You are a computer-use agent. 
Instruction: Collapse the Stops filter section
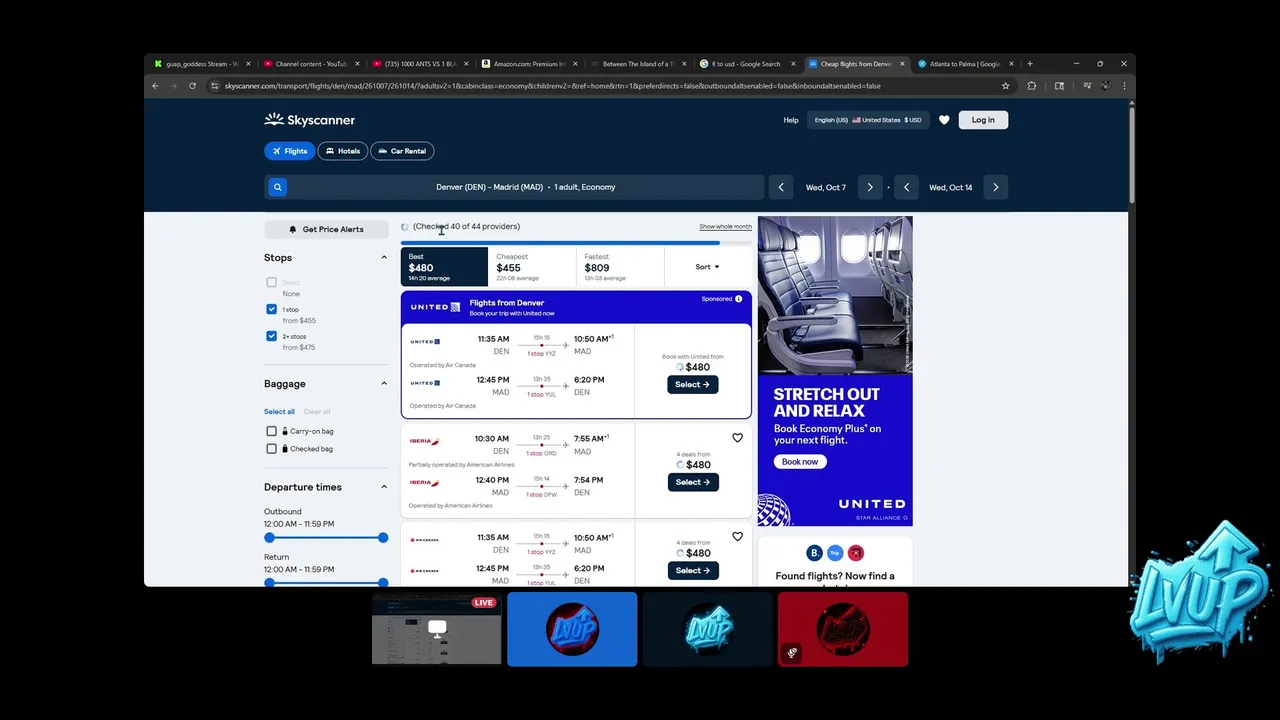(383, 258)
